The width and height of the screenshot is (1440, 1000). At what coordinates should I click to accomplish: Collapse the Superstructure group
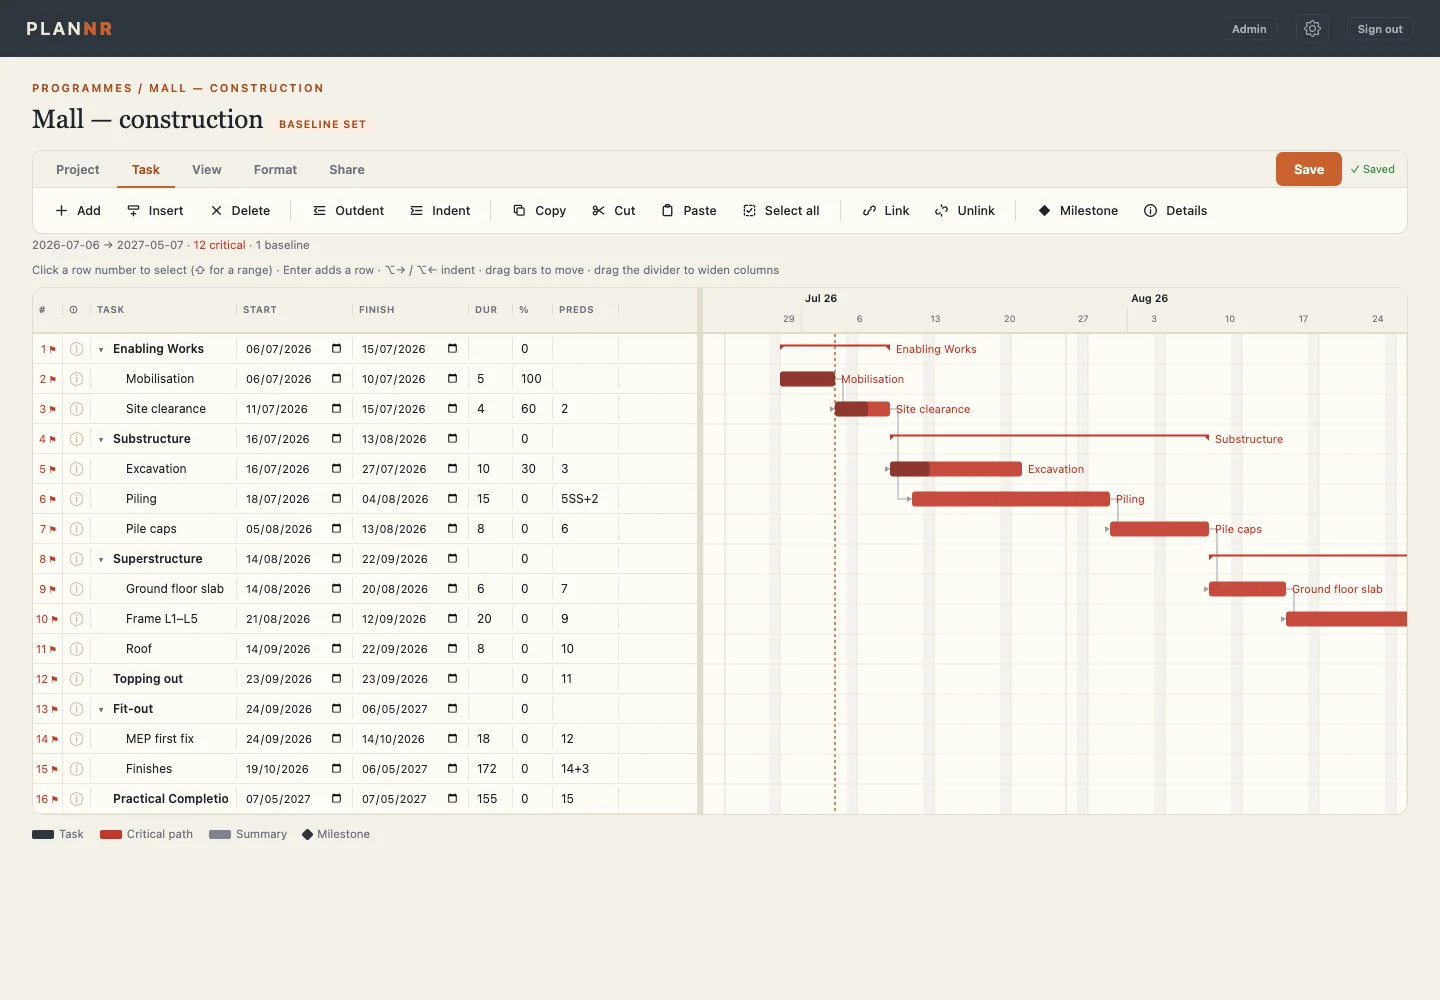coord(101,559)
